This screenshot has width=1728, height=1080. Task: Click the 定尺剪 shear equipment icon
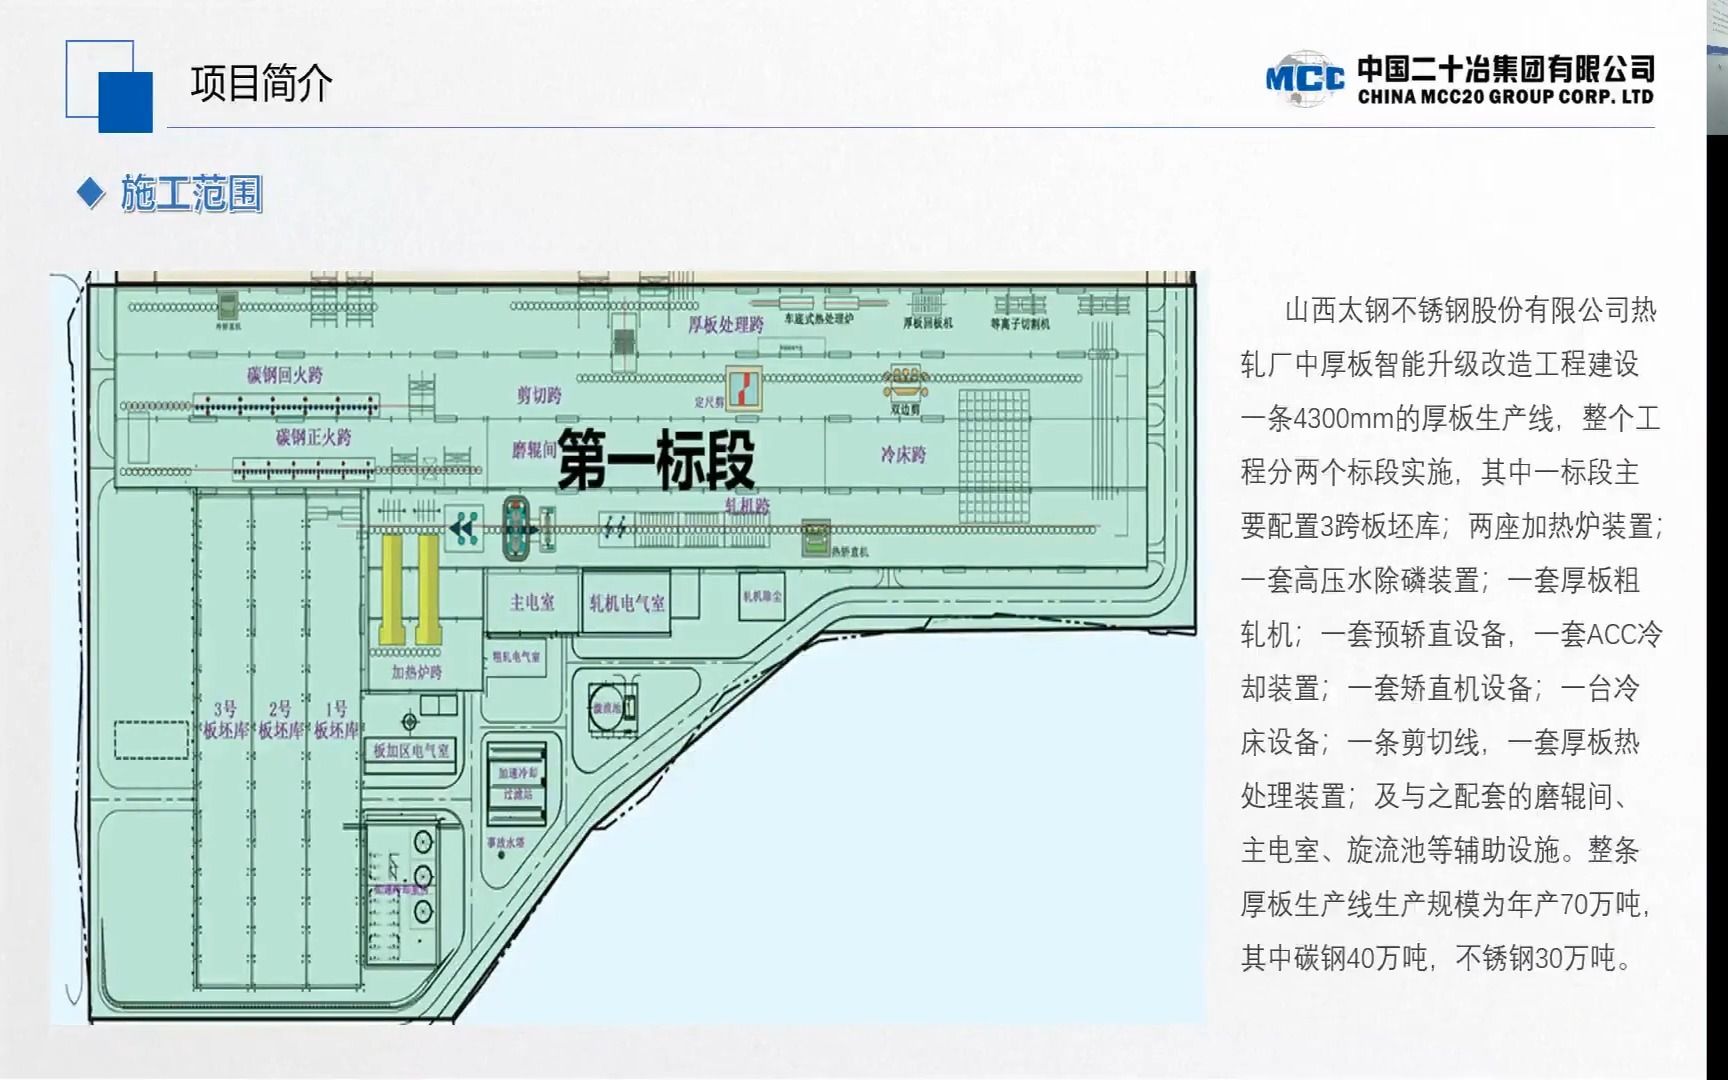pos(743,388)
